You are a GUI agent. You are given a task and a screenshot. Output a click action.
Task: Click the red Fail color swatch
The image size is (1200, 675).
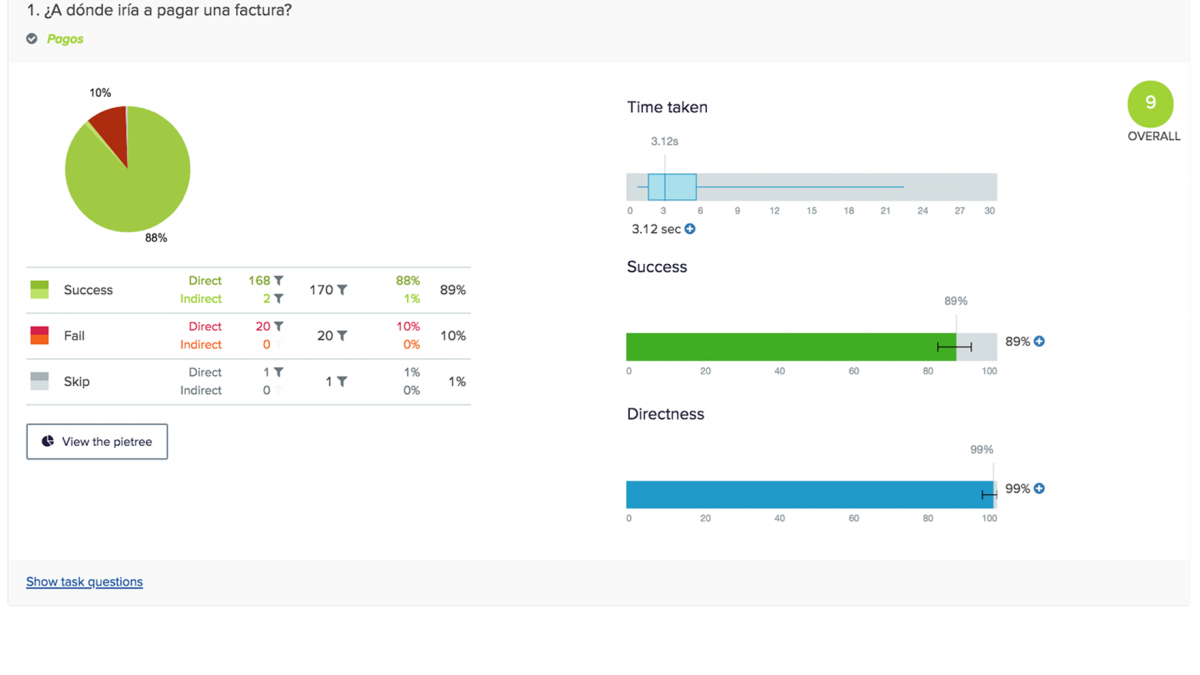pyautogui.click(x=39, y=336)
